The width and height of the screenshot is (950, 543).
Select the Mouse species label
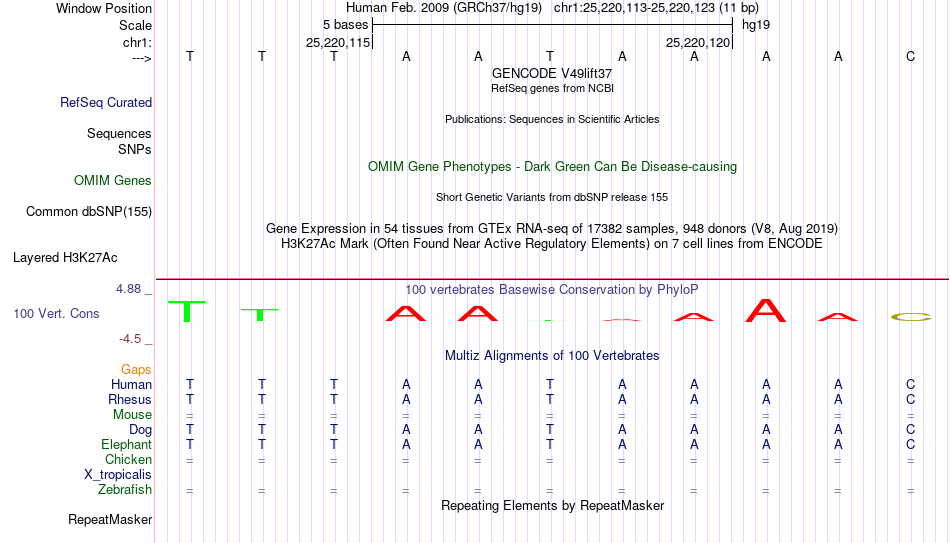coord(133,415)
